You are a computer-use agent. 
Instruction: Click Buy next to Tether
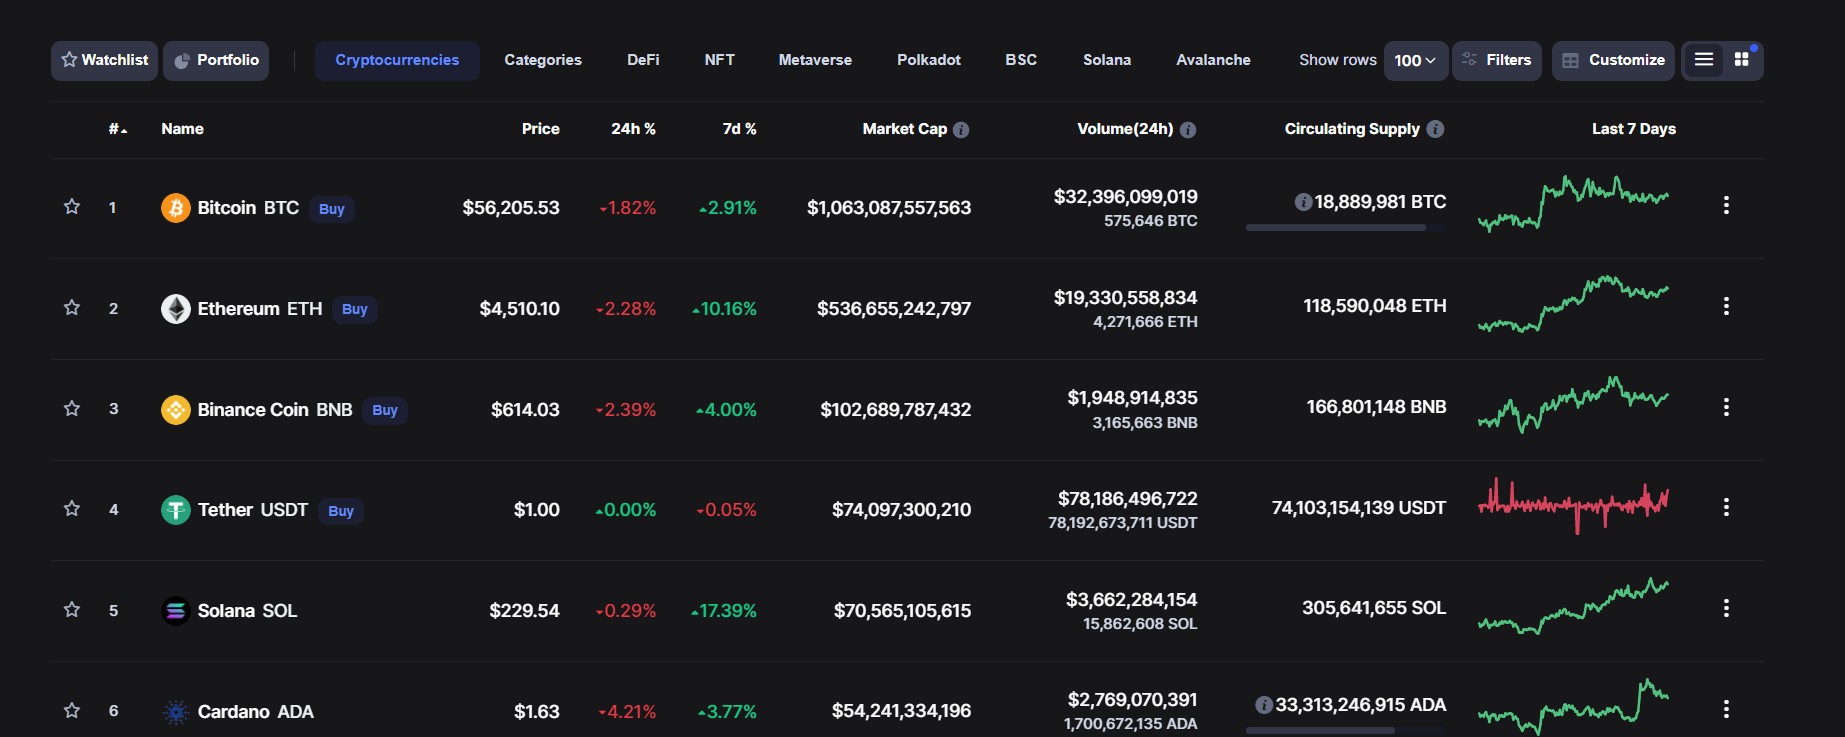[341, 511]
